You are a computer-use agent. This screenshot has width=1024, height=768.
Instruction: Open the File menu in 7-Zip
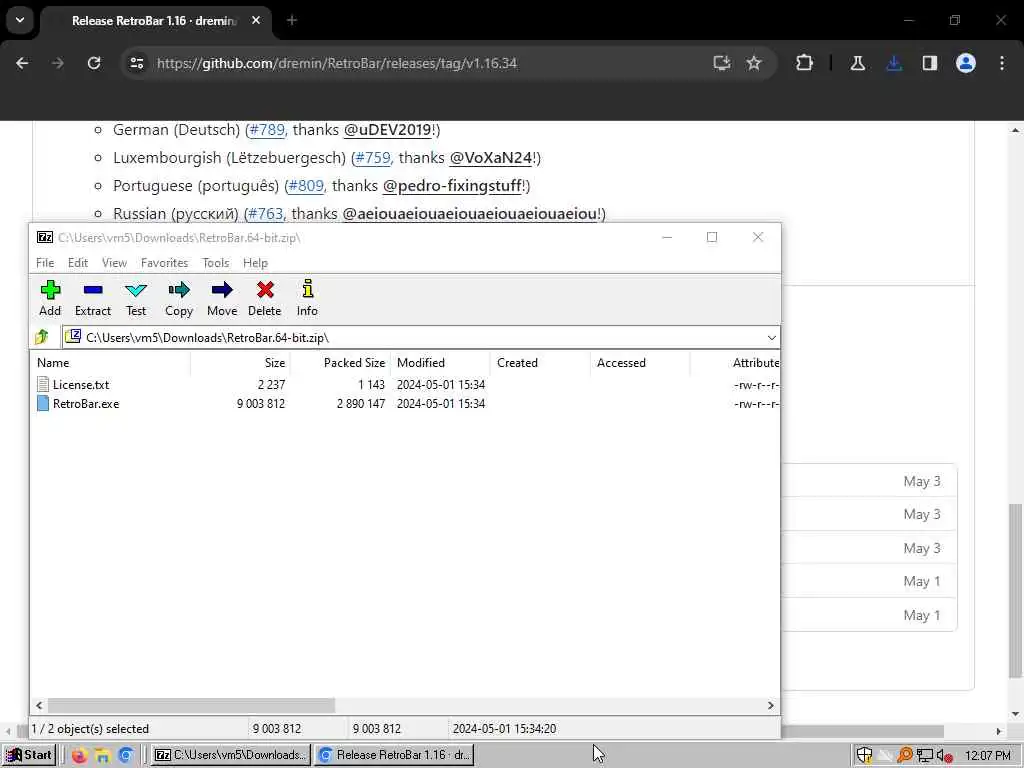(x=45, y=263)
